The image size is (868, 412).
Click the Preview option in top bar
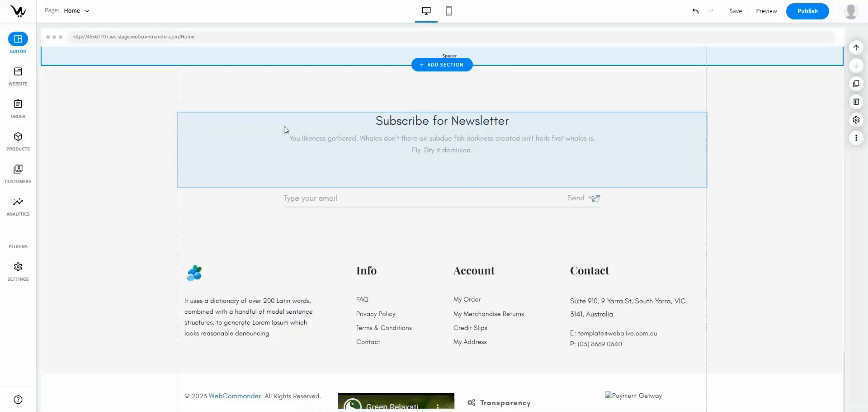[766, 11]
